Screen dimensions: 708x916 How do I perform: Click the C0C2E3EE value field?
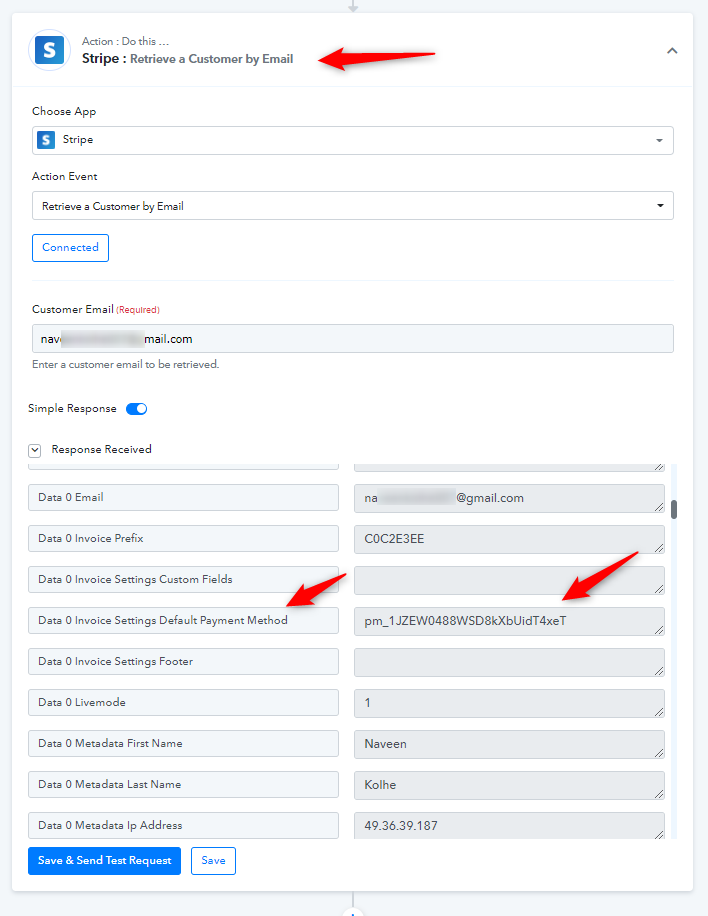click(509, 539)
